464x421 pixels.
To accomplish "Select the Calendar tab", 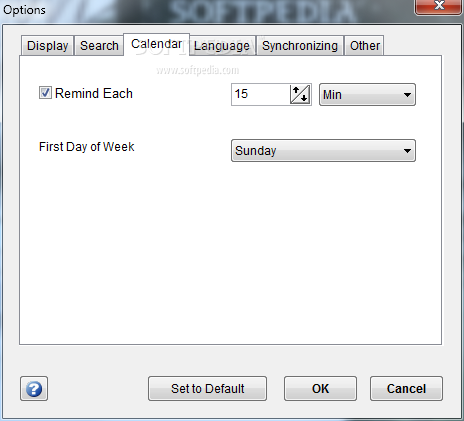I will pyautogui.click(x=157, y=44).
